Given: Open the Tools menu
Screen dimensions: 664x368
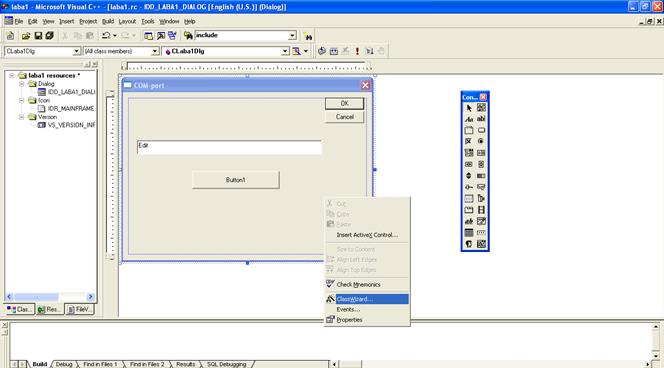Looking at the screenshot, I should 148,21.
